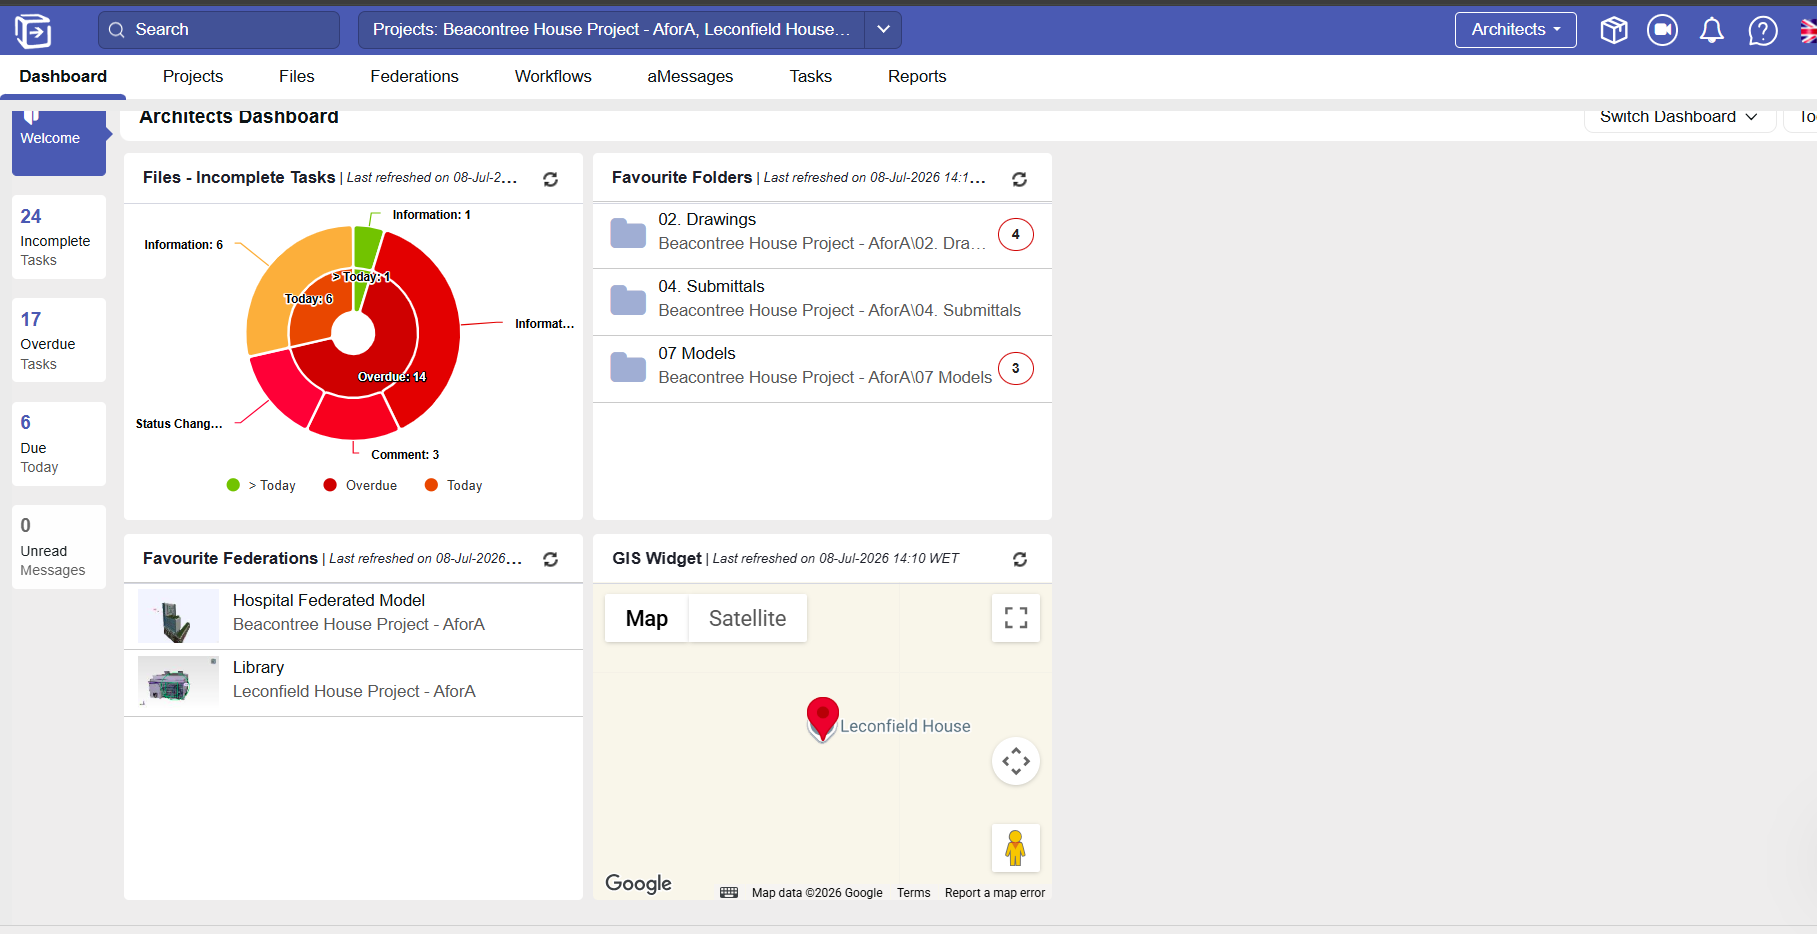This screenshot has width=1817, height=934.
Task: Click the 07 Models folder icon
Action: 628,367
